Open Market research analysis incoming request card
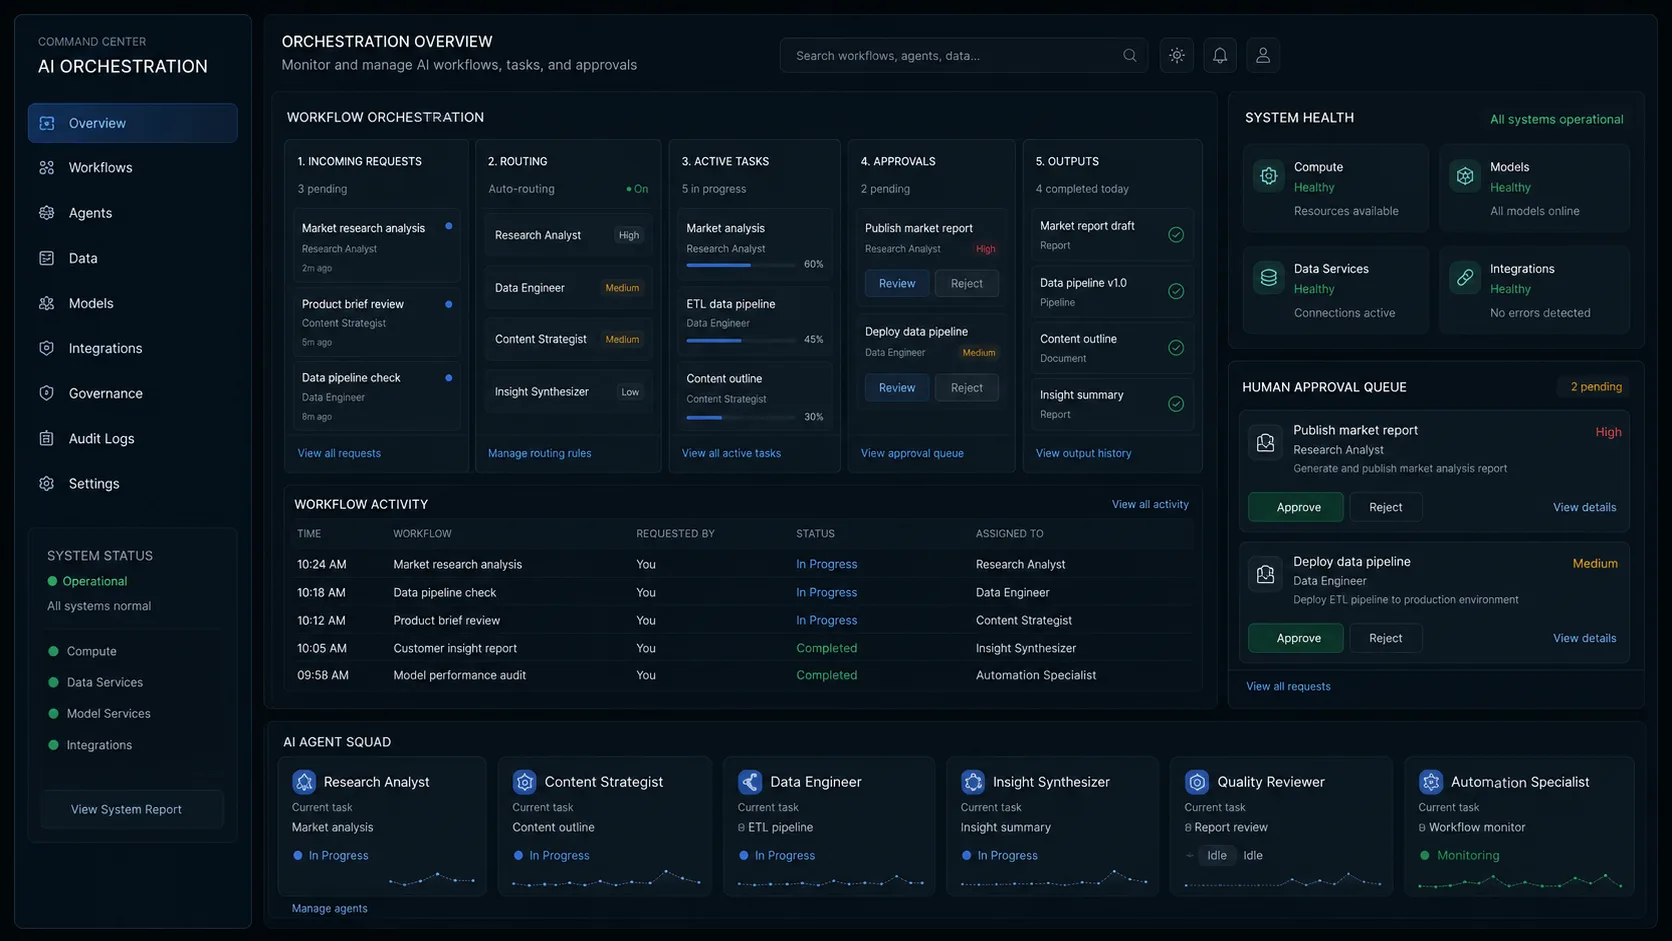 point(377,246)
